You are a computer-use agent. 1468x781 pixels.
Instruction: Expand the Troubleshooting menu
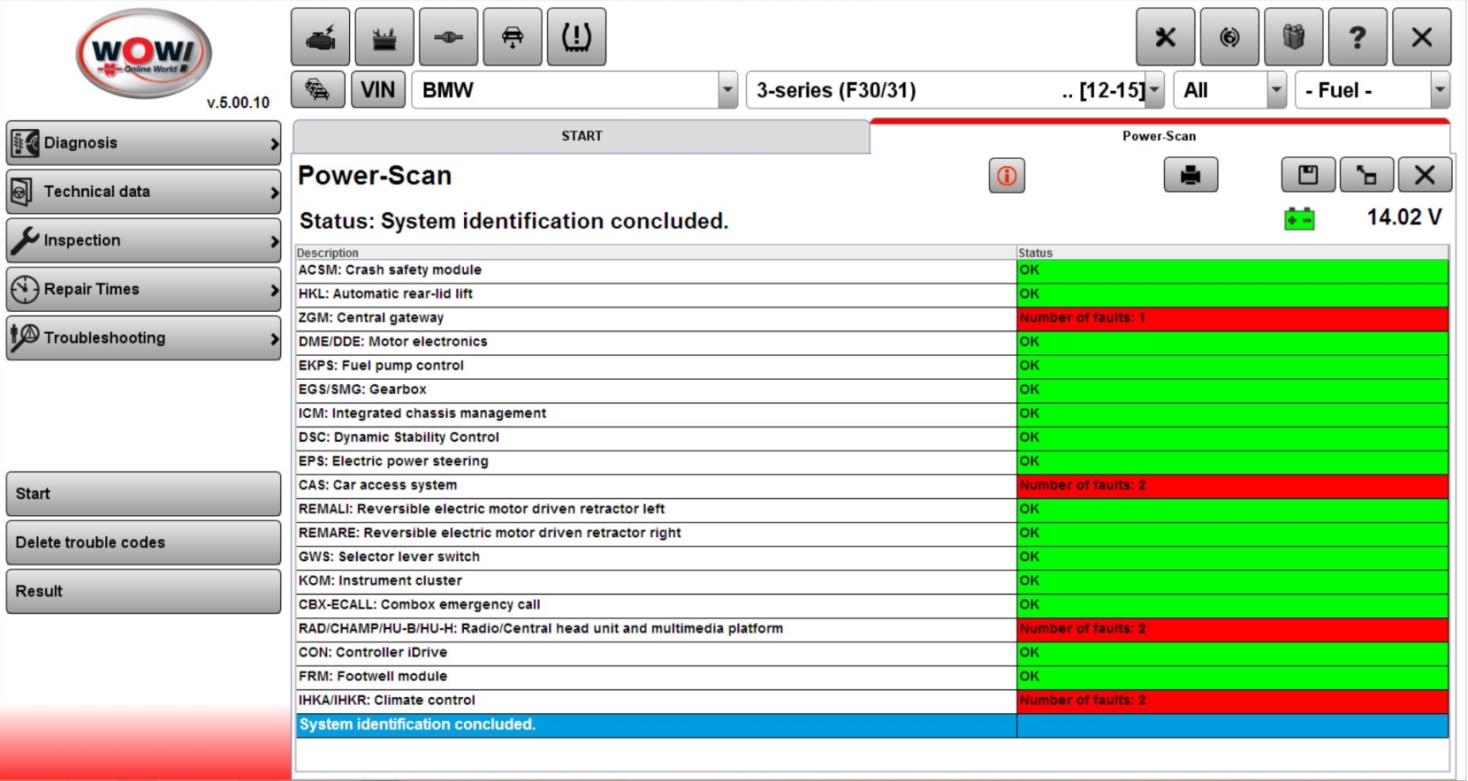click(x=143, y=338)
